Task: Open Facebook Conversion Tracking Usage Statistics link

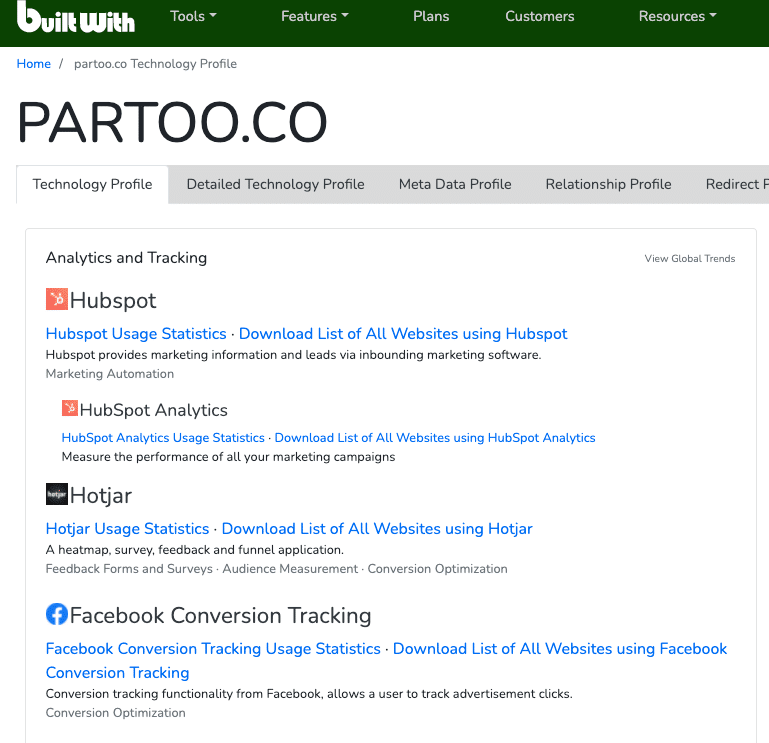Action: point(213,648)
